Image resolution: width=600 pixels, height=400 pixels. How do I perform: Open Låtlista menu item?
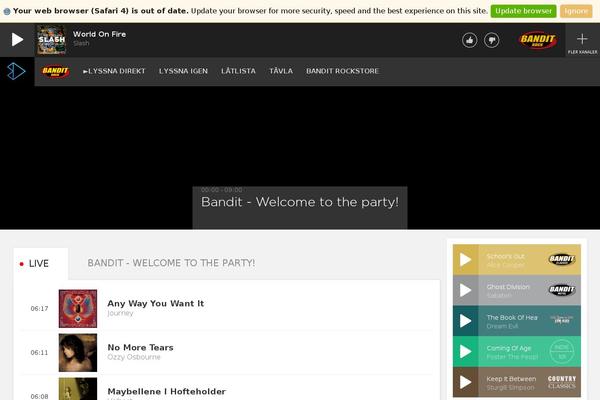238,71
